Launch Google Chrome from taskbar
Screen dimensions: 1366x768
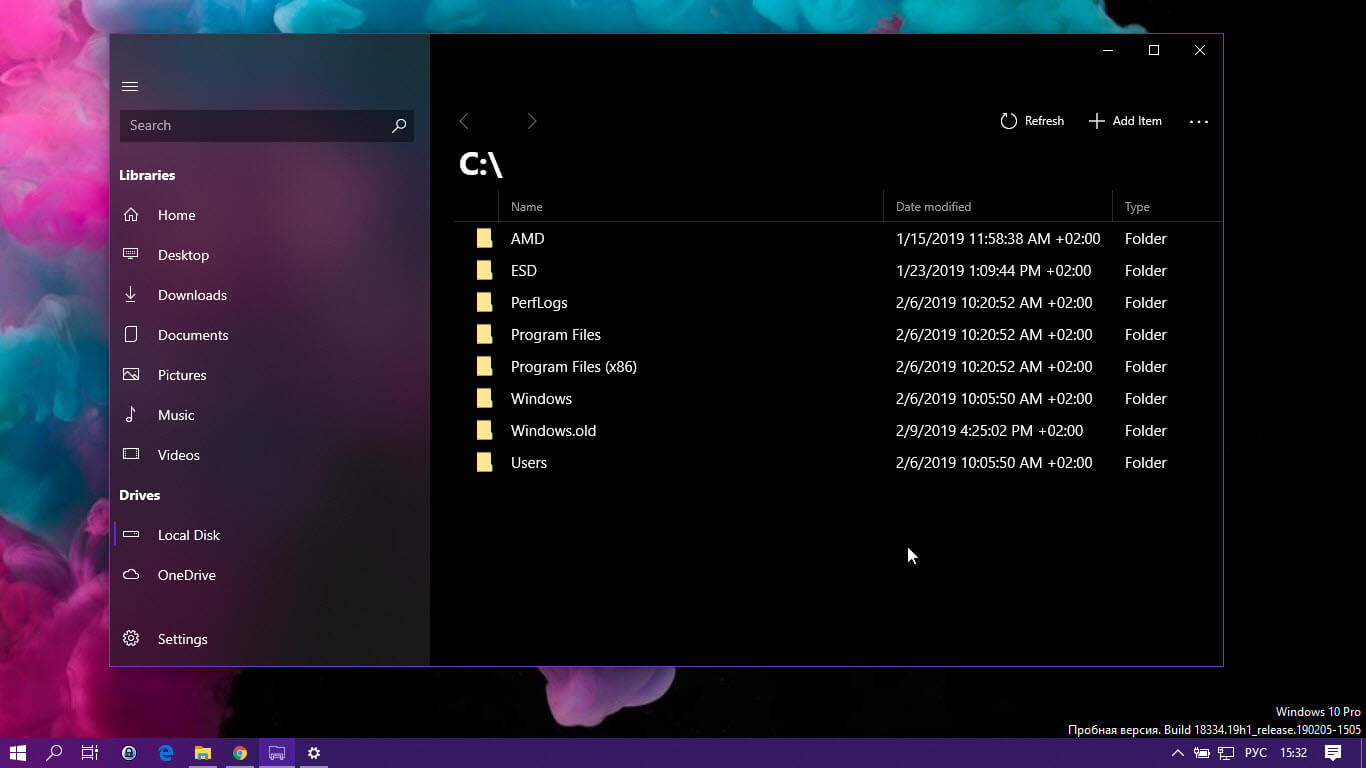click(240, 753)
